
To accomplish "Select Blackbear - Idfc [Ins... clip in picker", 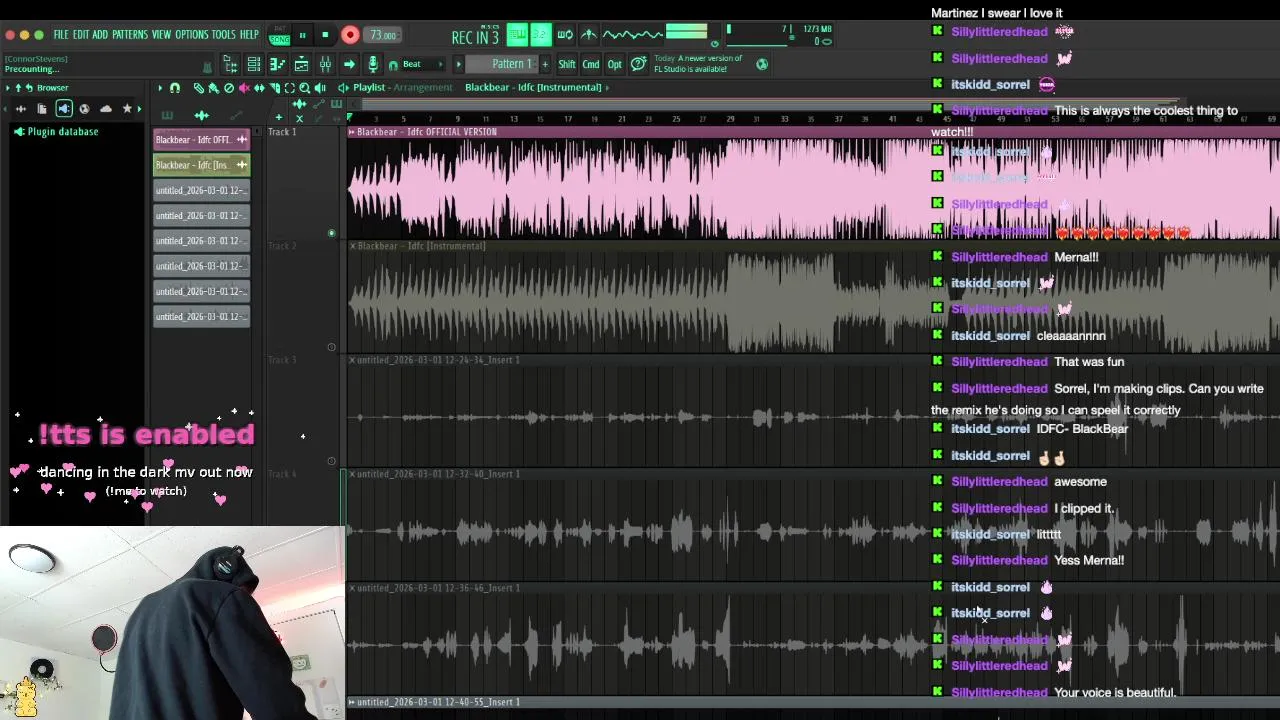I will click(202, 165).
